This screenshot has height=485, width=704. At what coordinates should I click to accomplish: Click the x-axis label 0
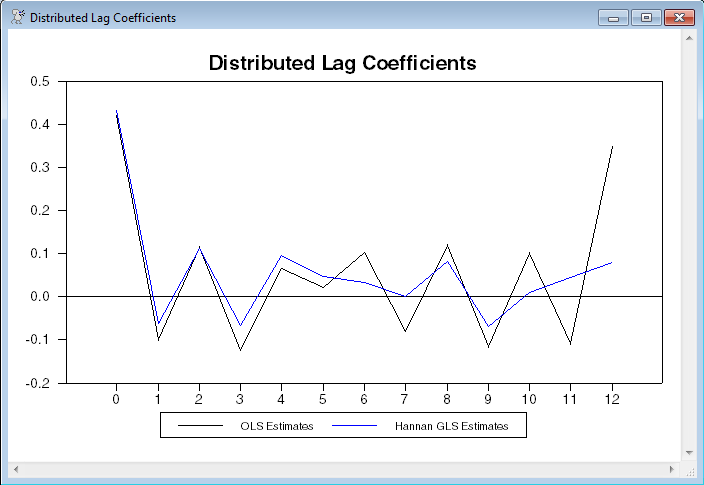[116, 399]
